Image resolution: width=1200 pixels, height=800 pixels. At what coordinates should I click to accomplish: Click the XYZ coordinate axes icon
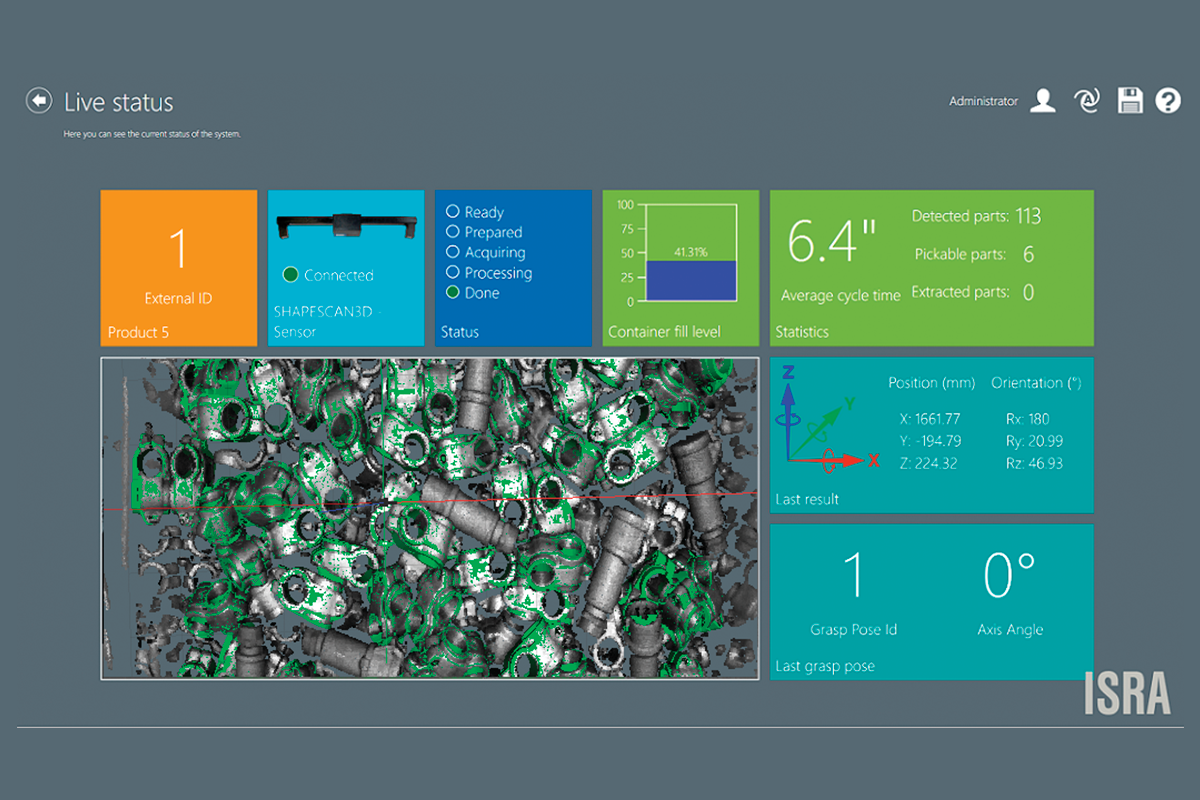(828, 417)
